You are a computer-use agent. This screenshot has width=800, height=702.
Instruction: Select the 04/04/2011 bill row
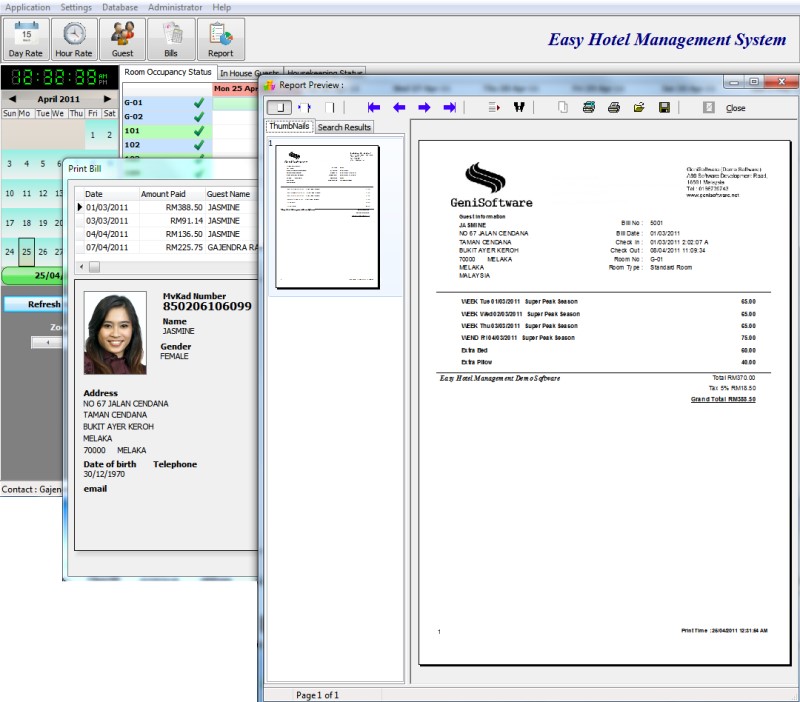click(x=167, y=234)
